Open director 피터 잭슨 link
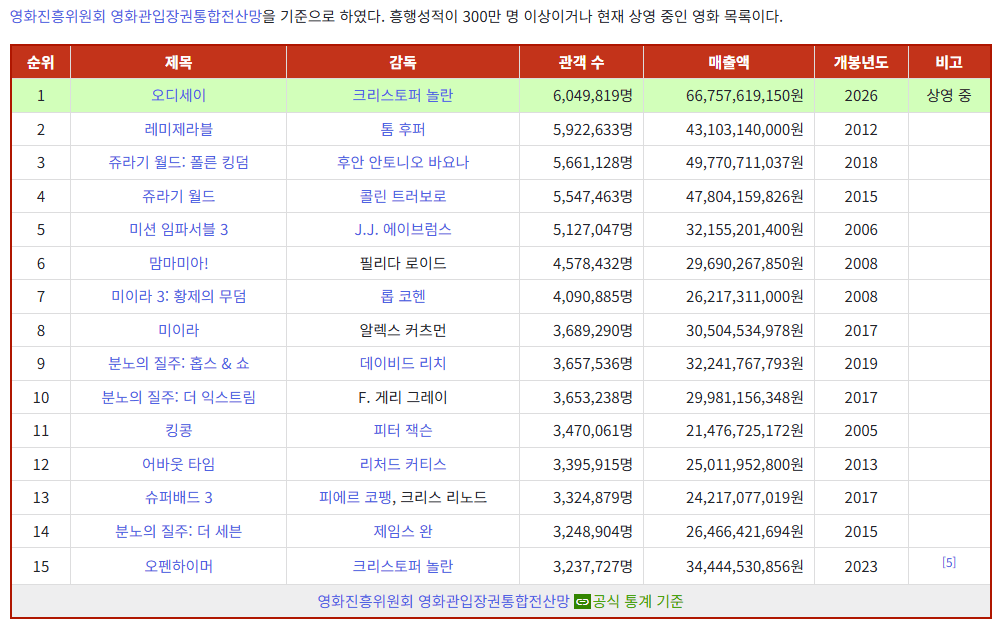The height and width of the screenshot is (636, 1003). click(403, 431)
